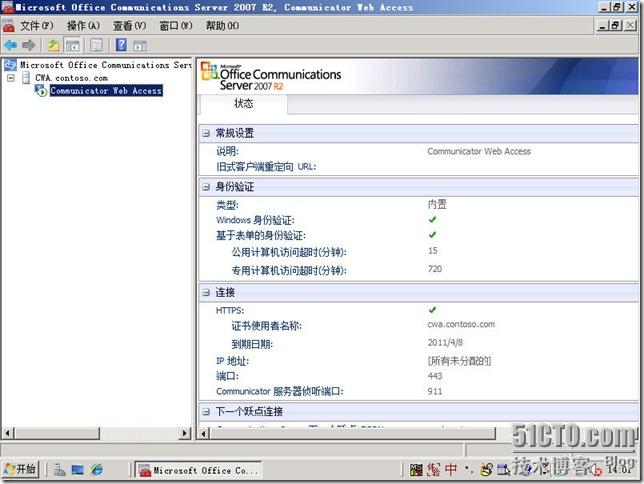
Task: Click the Properties toolbar icon
Action: [x=97, y=45]
